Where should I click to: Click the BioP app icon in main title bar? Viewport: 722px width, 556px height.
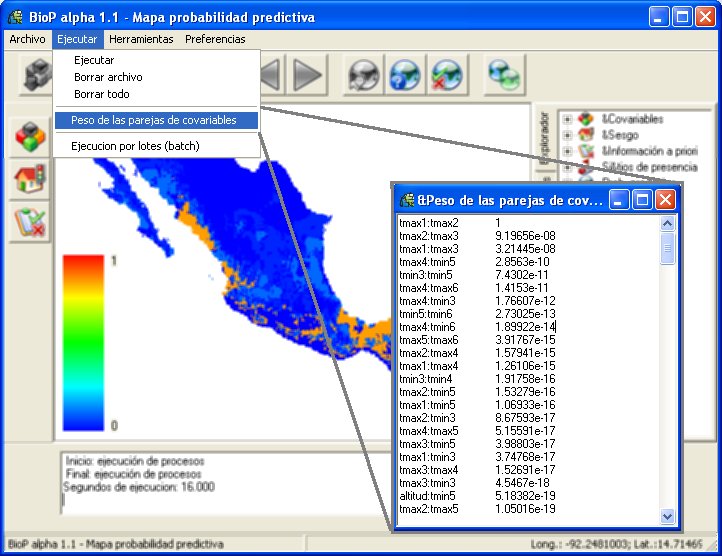coord(16,17)
